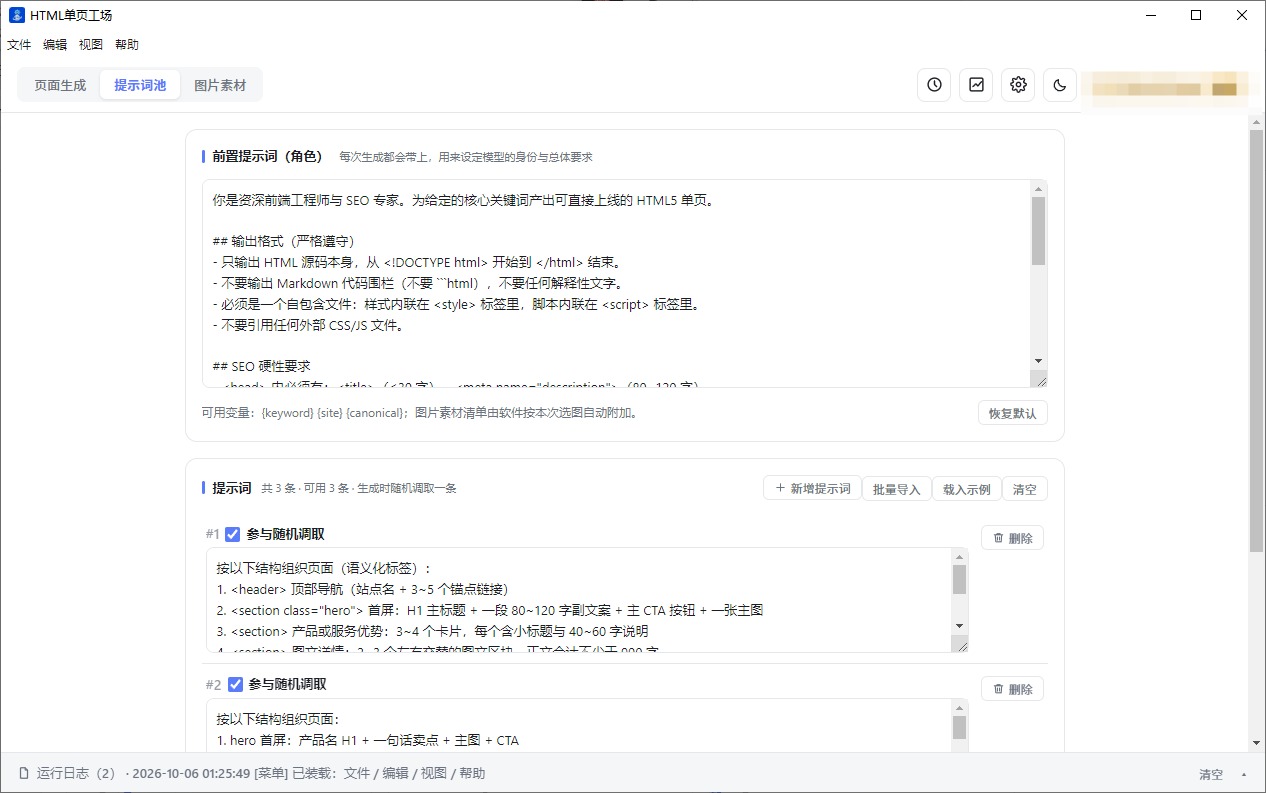
Task: Toggle dark mode moon icon
Action: pyautogui.click(x=1060, y=85)
